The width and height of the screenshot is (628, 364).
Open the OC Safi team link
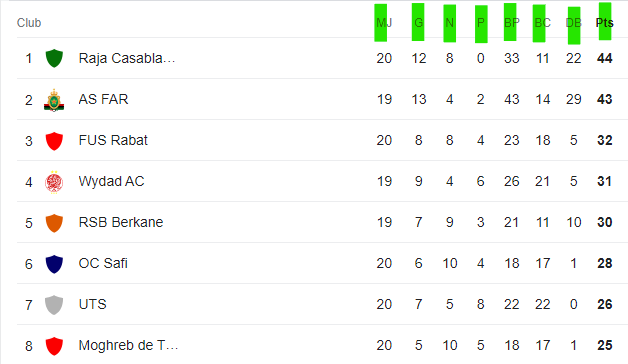click(103, 263)
